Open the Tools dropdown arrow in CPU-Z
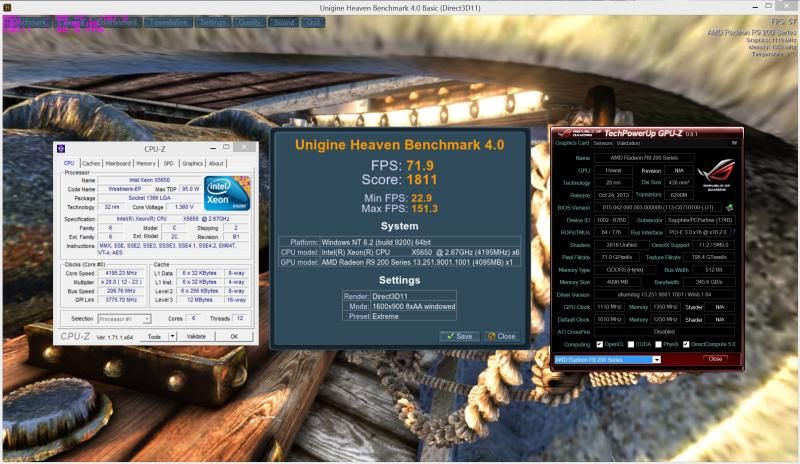The height and width of the screenshot is (464, 800). (172, 336)
